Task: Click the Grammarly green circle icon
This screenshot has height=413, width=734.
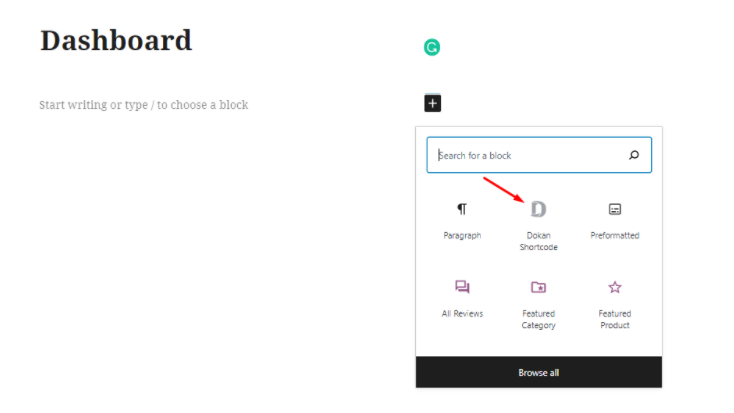Action: pos(432,47)
